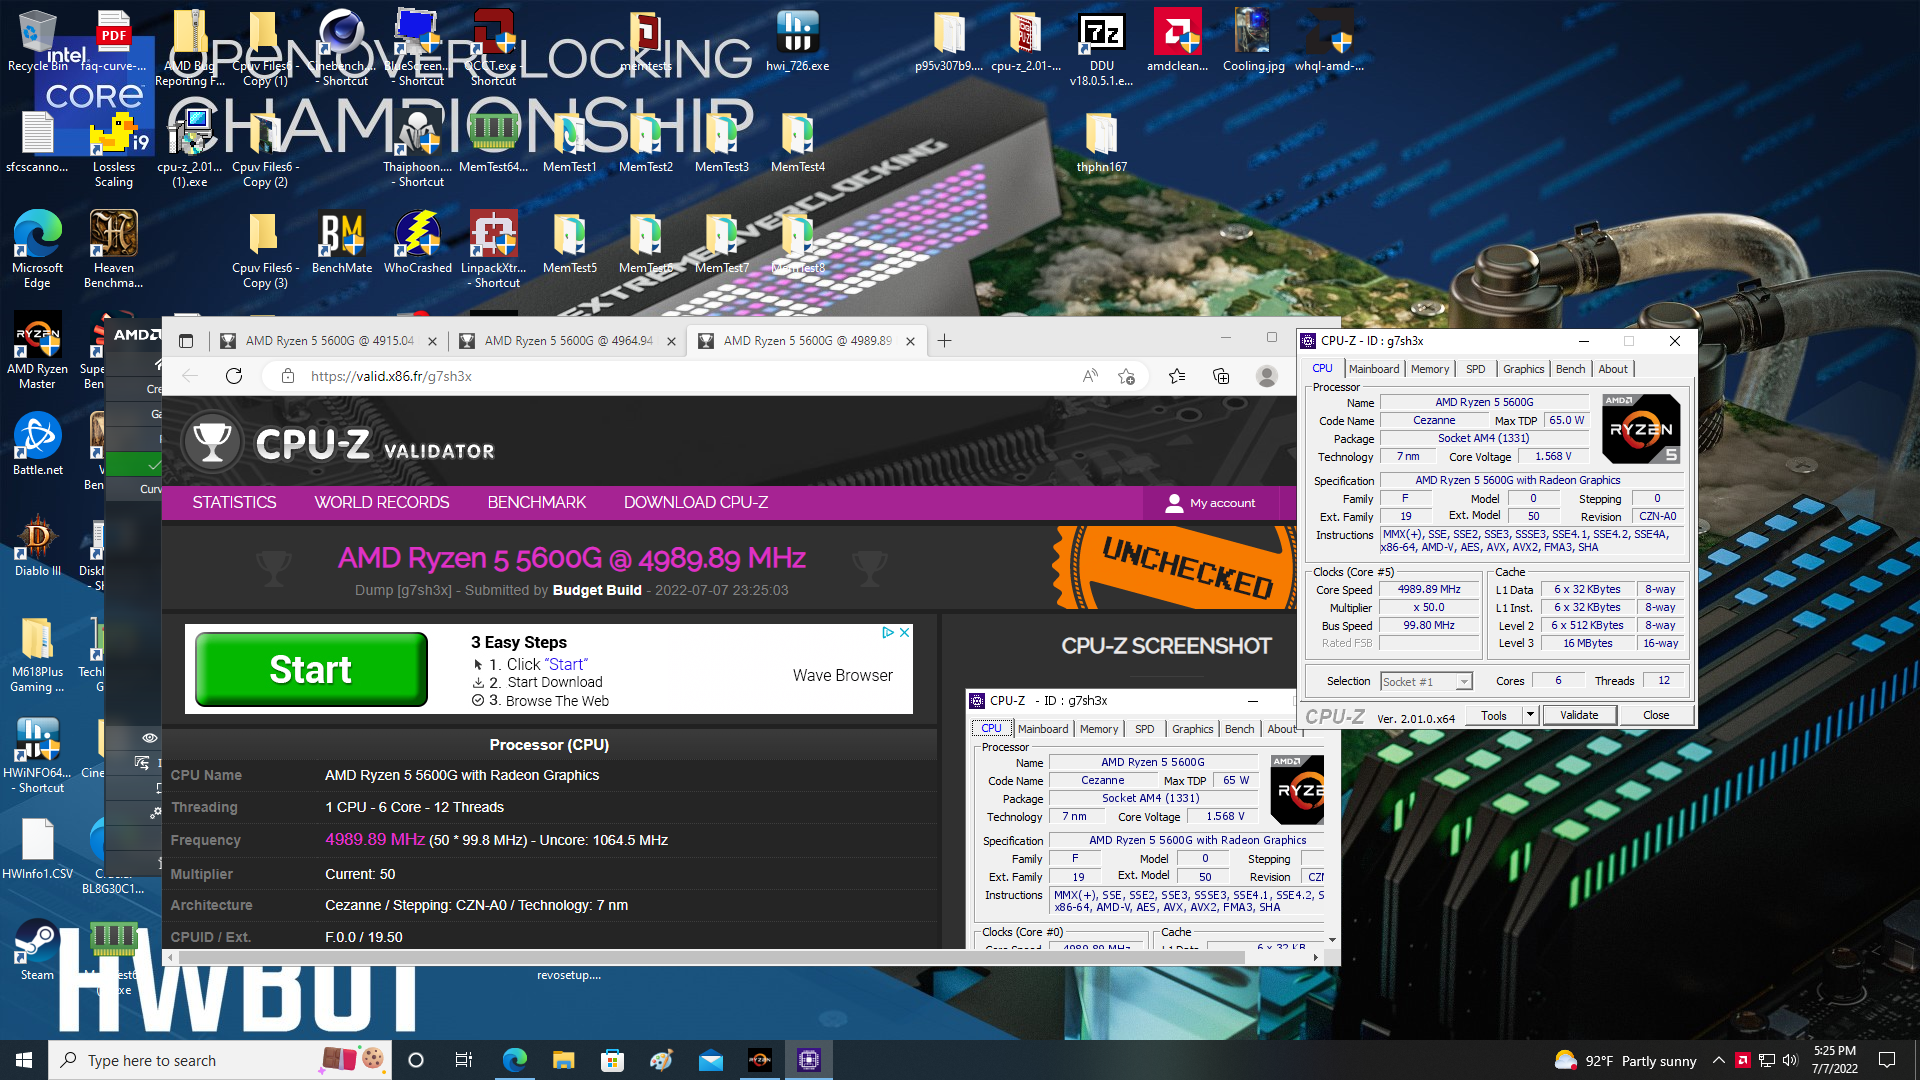Open Edge collections icon
Image resolution: width=1920 pixels, height=1080 pixels.
coord(1221,376)
